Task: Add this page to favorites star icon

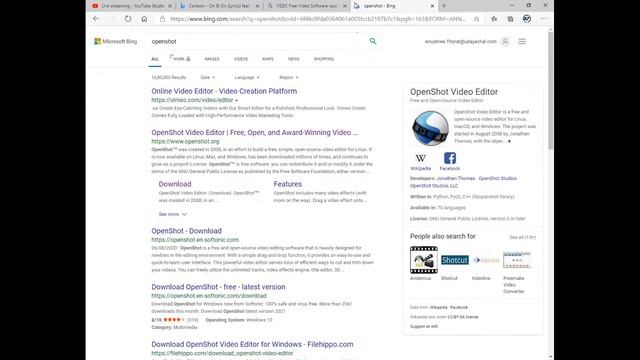Action: click(476, 19)
